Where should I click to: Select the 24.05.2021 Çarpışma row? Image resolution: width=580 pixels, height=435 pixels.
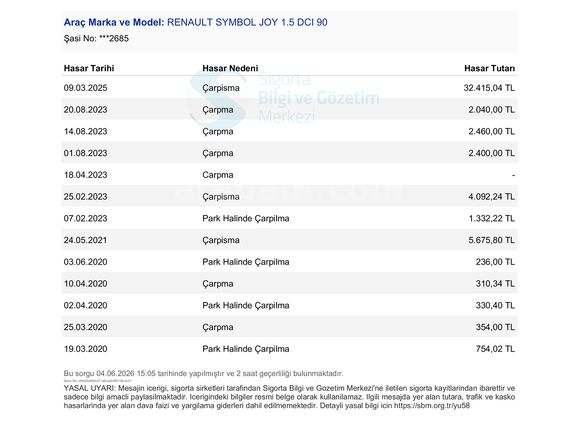tap(289, 240)
